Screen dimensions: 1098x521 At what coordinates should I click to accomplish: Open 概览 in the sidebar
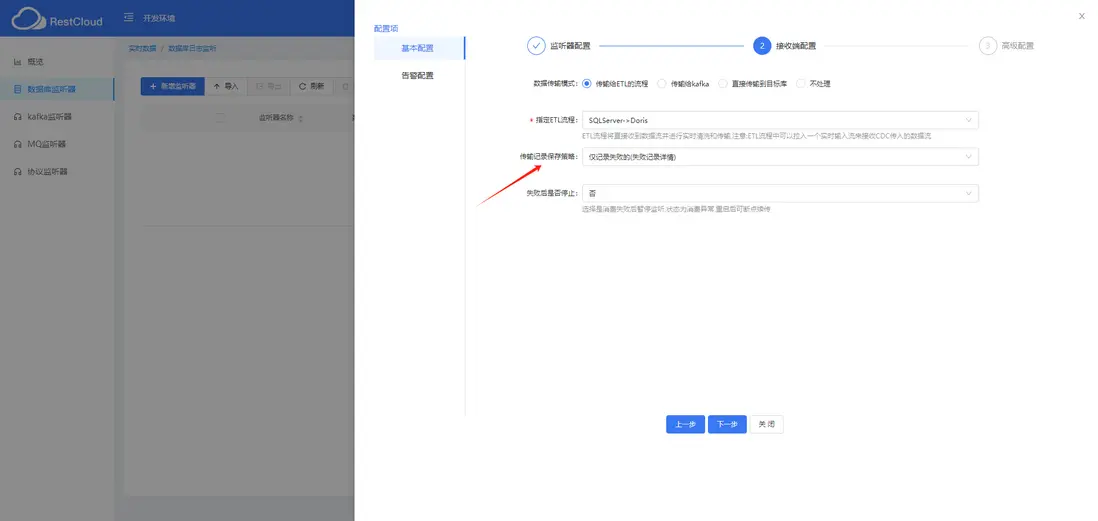click(57, 62)
